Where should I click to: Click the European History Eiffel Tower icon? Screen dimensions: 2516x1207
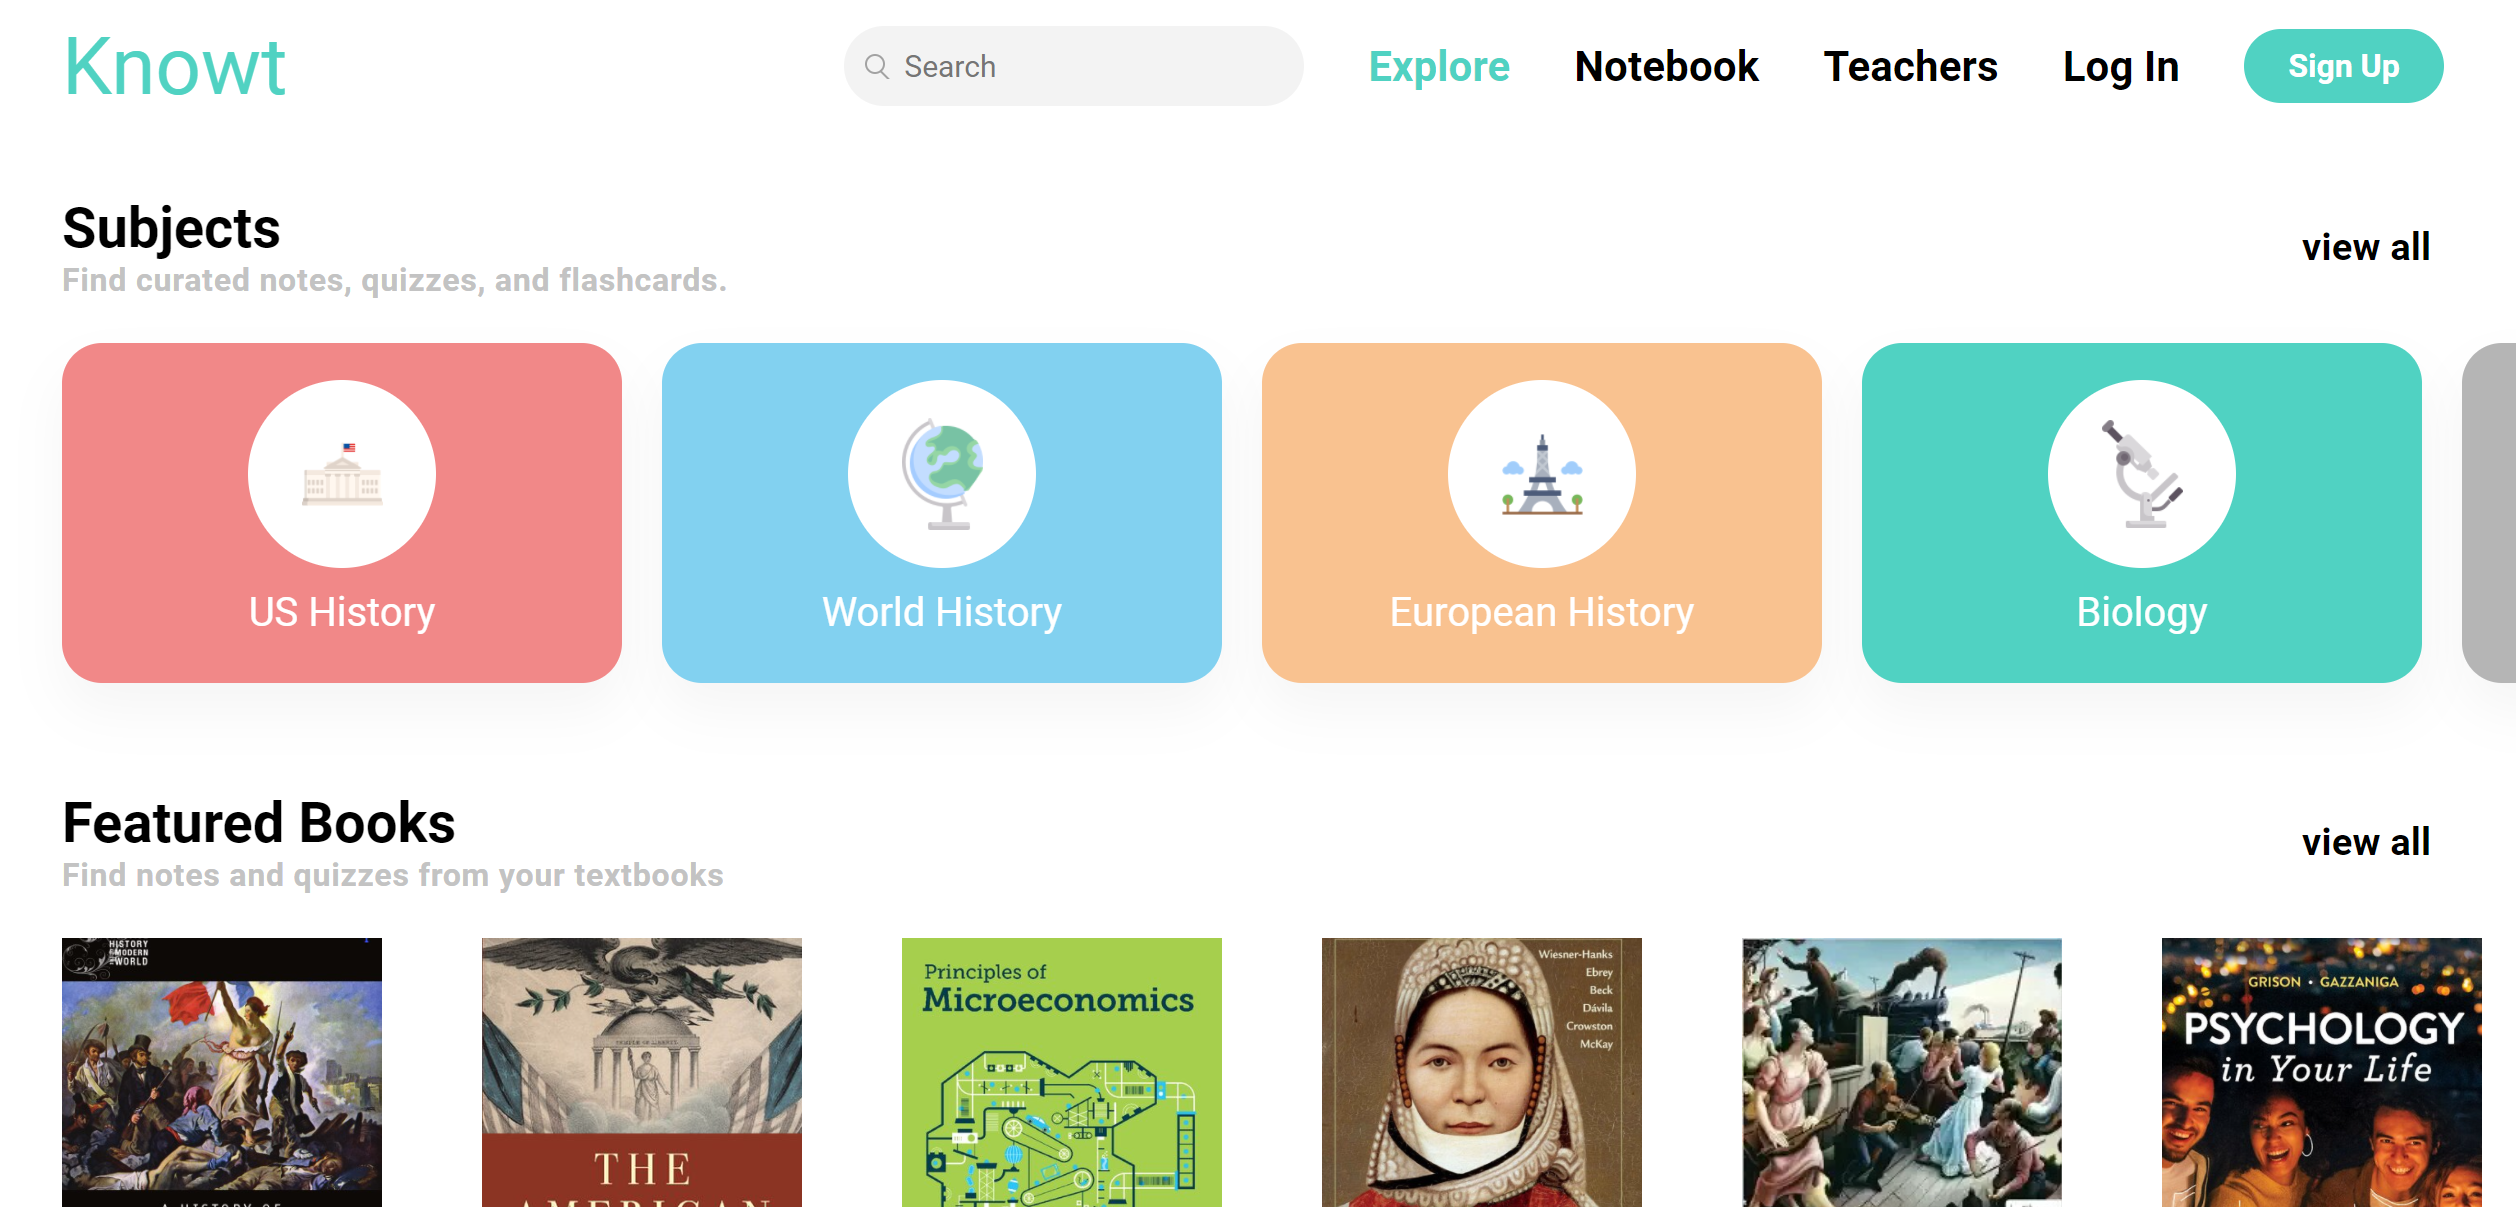pos(1542,474)
